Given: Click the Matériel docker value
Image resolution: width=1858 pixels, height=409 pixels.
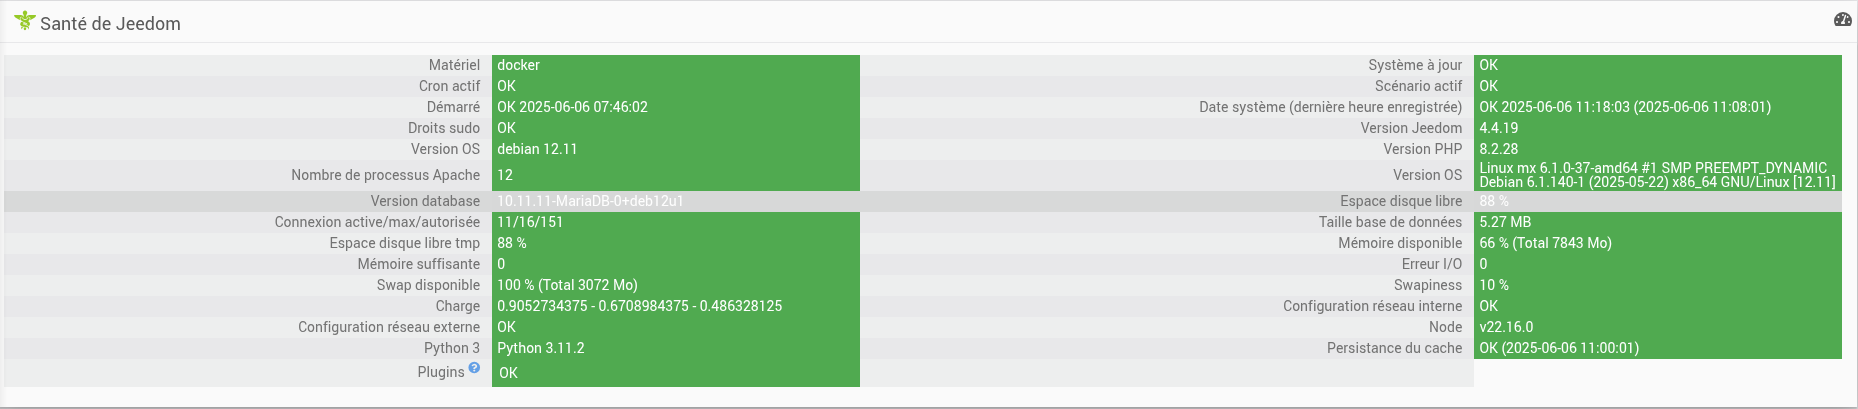Looking at the screenshot, I should 676,65.
